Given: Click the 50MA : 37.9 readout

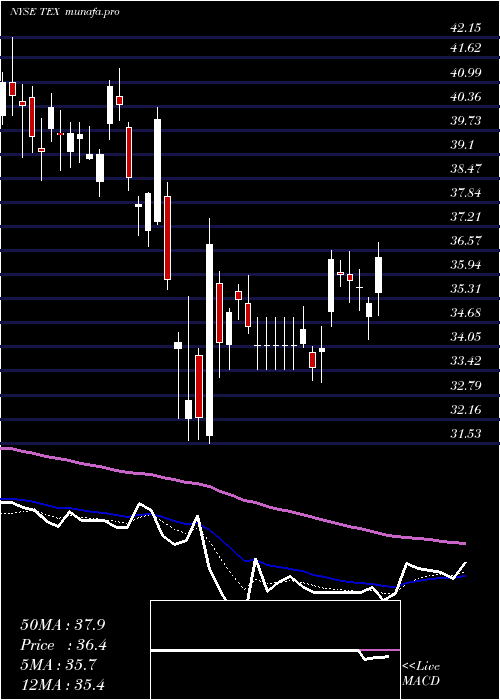Looking at the screenshot, I should click(63, 625).
